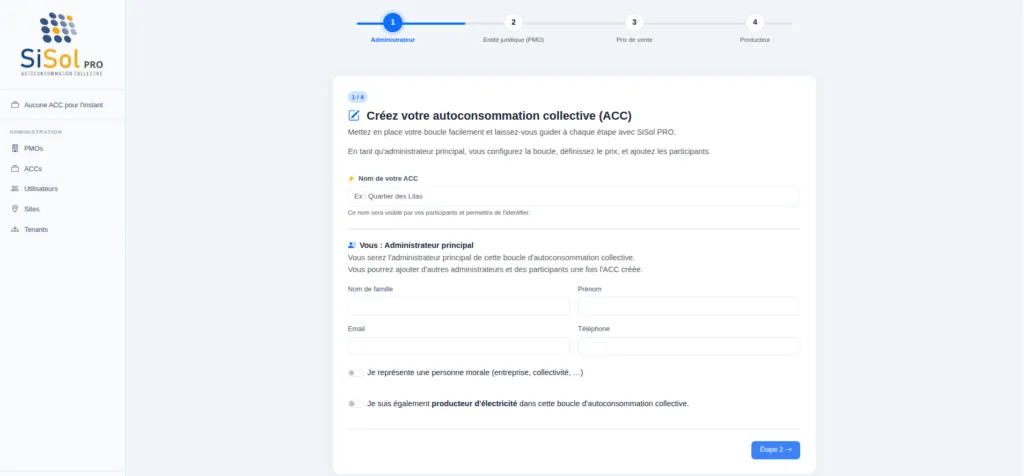Click 'Entité juridique (PMO)' step label
The image size is (1024, 476).
coord(513,40)
